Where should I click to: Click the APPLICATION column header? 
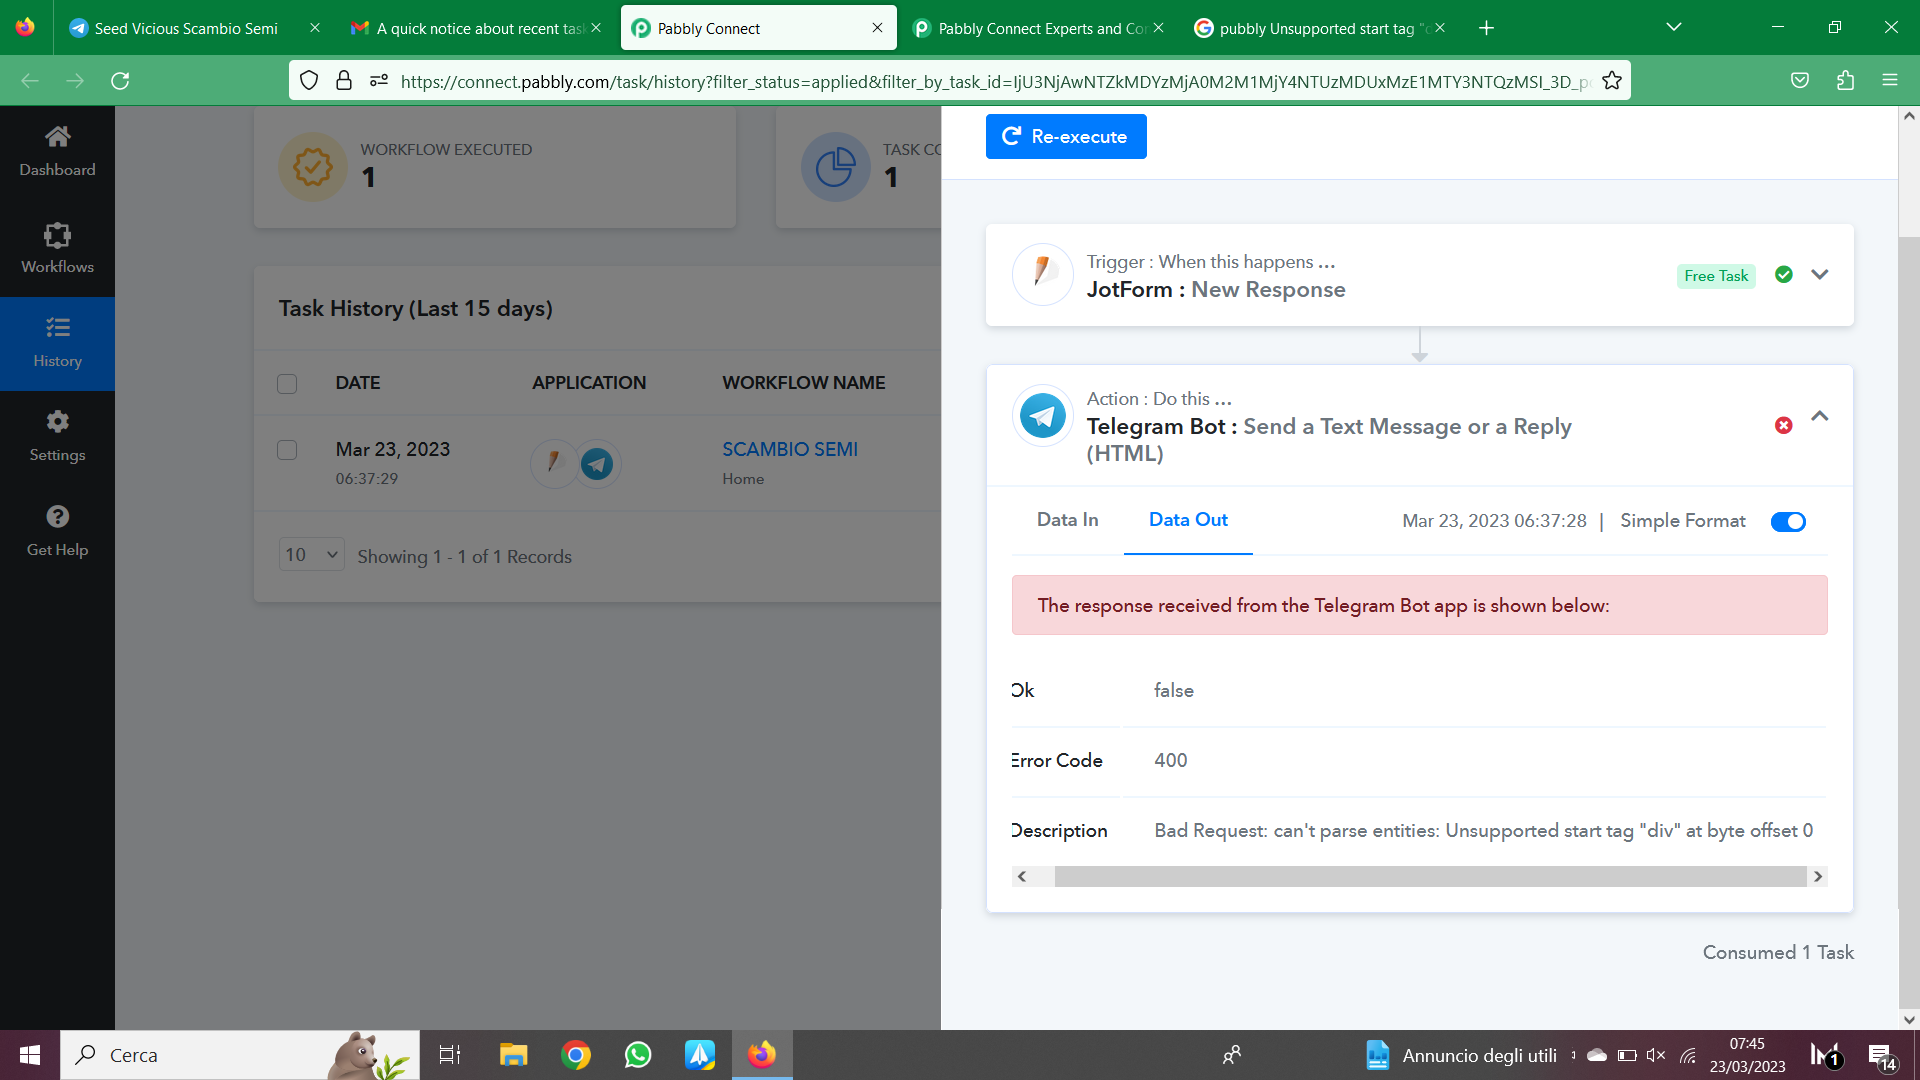[589, 383]
